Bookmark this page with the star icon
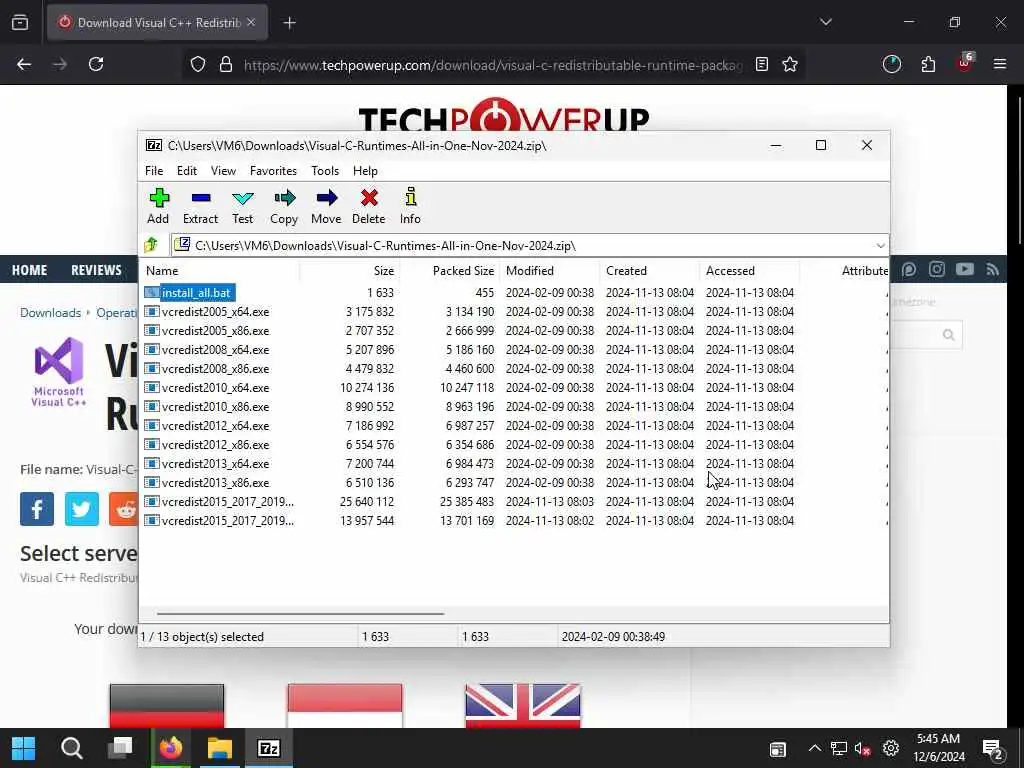 click(x=790, y=64)
